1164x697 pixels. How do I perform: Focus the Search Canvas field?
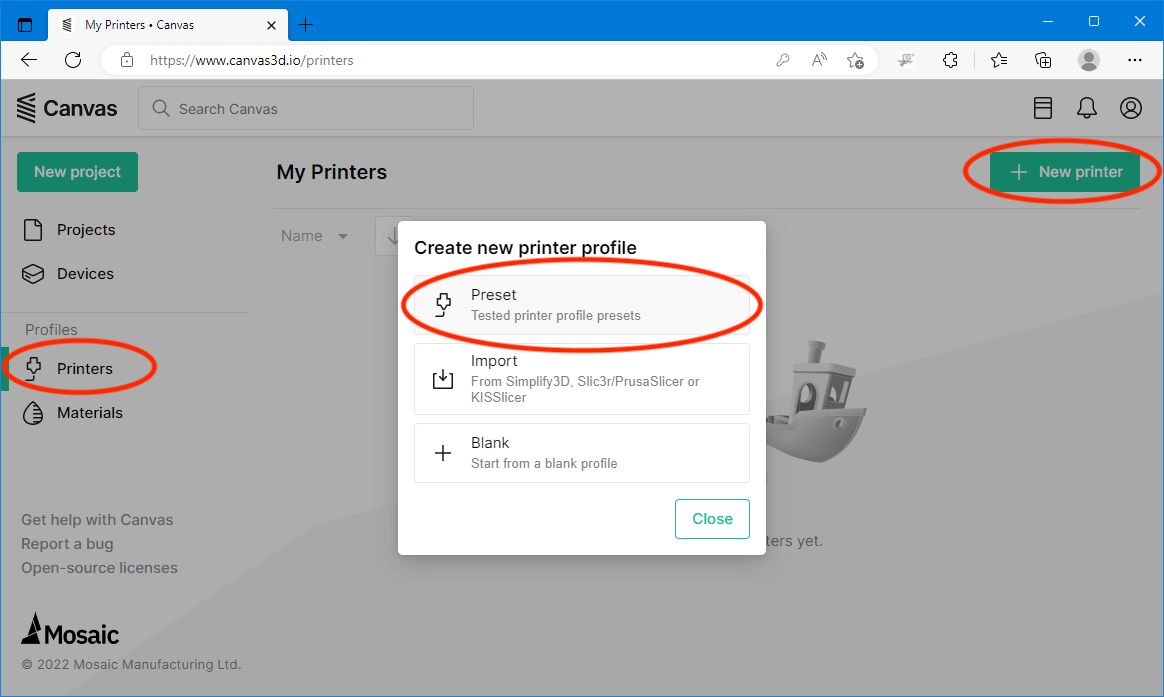coord(306,108)
